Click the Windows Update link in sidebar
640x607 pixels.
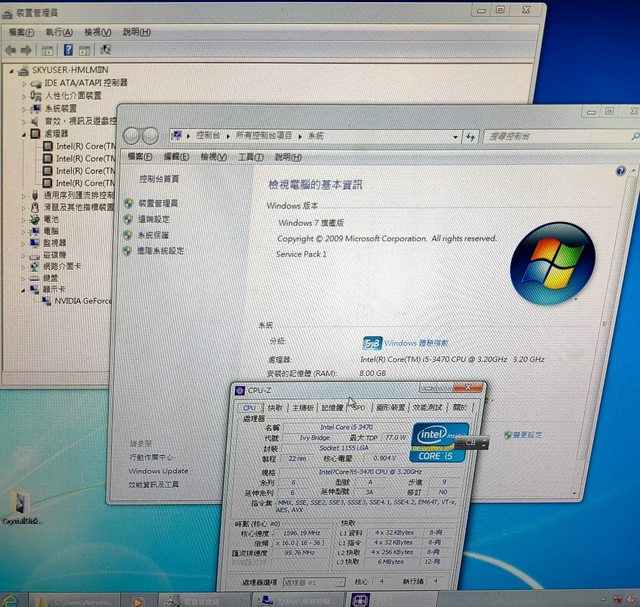tap(158, 470)
